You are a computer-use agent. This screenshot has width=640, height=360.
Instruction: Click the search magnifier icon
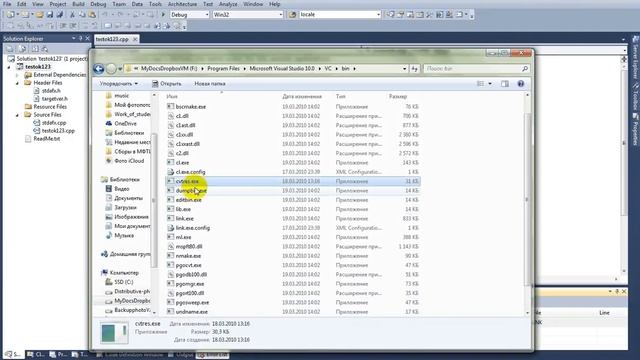(x=525, y=69)
